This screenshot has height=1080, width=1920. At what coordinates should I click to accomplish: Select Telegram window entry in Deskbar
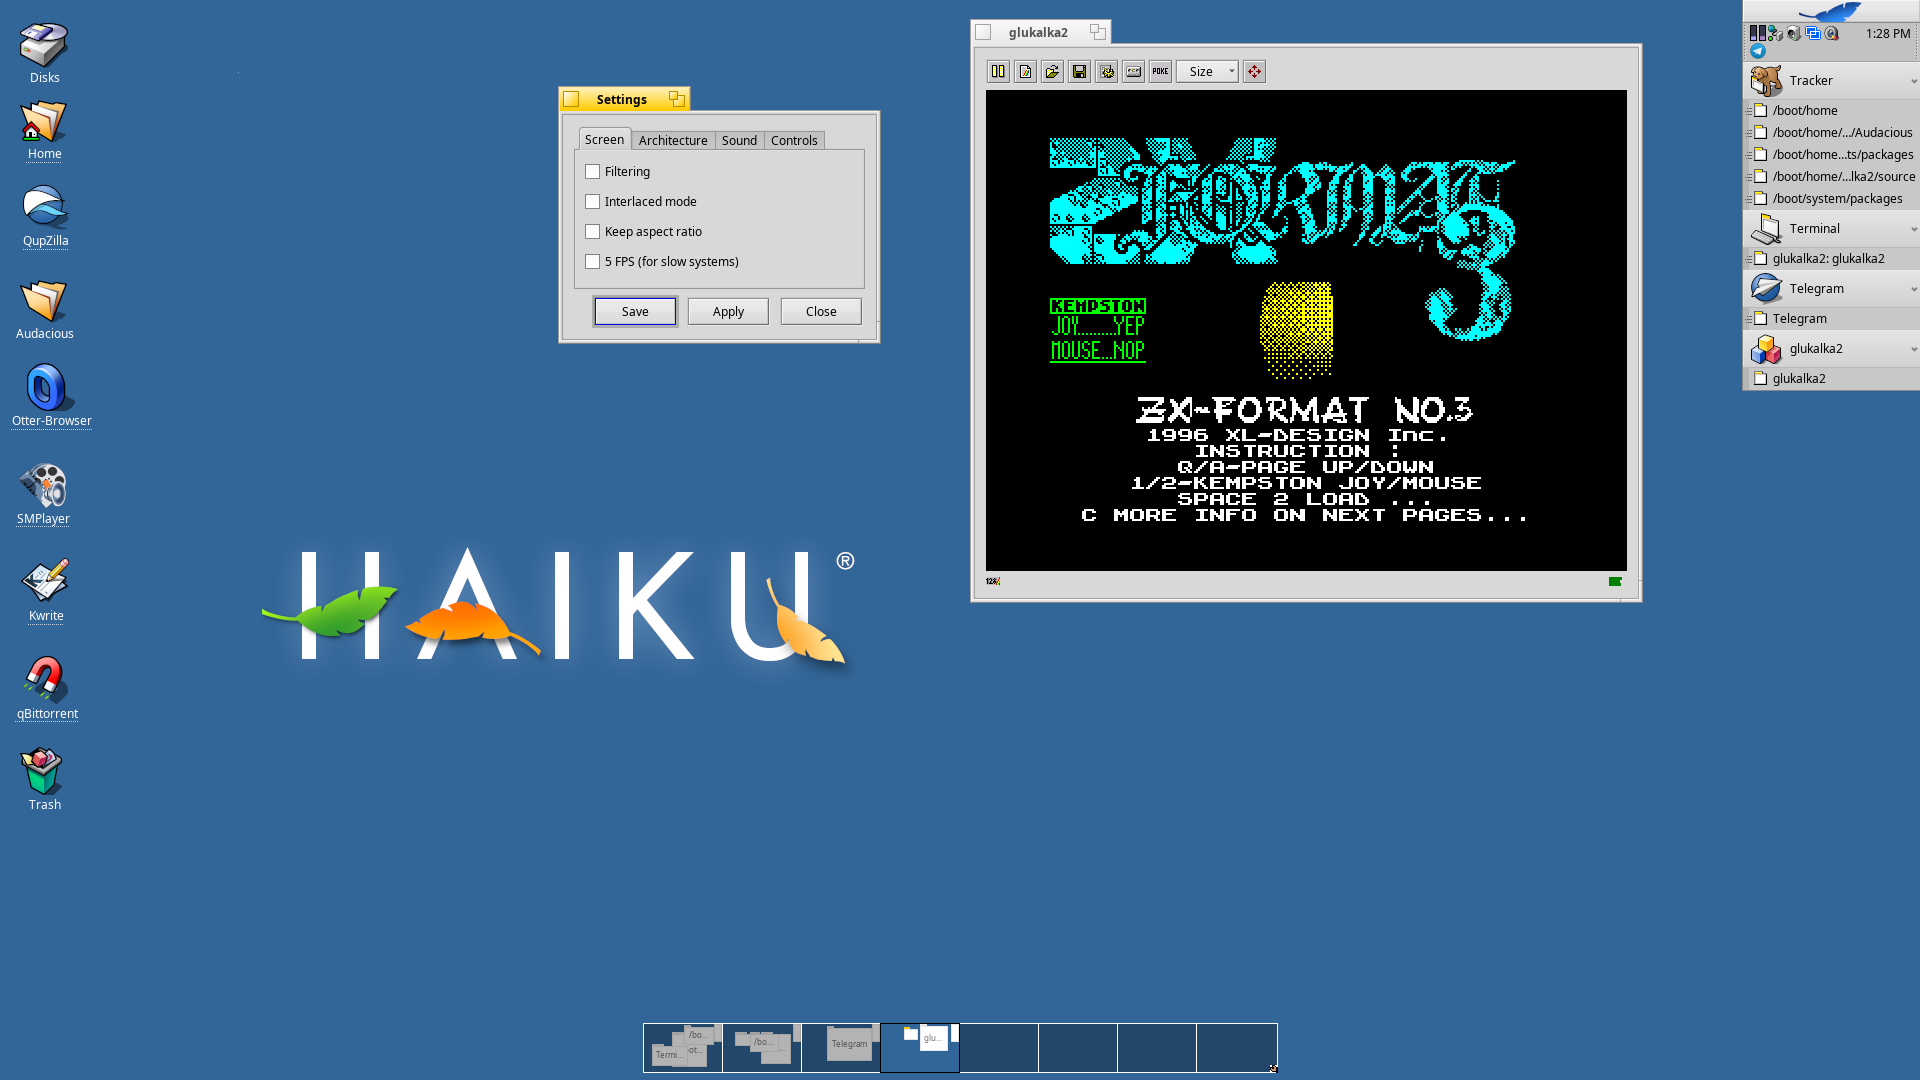(1831, 319)
